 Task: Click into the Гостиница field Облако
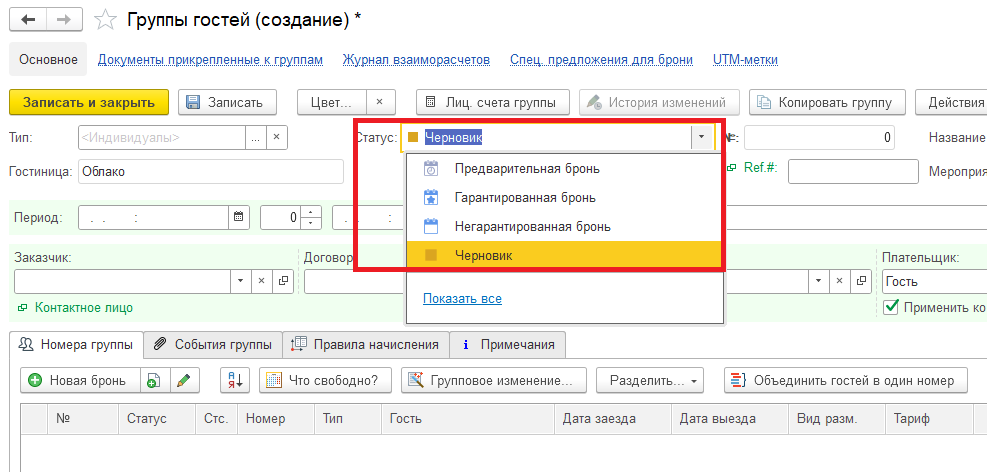pyautogui.click(x=211, y=171)
